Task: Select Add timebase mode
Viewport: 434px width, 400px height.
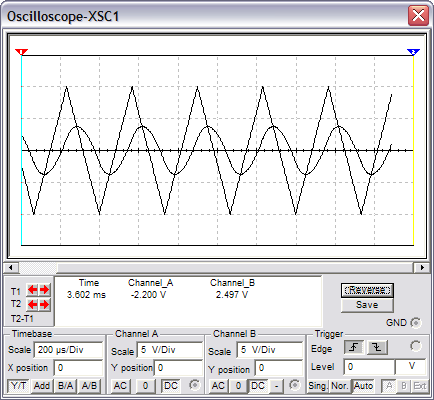Action: [42, 386]
